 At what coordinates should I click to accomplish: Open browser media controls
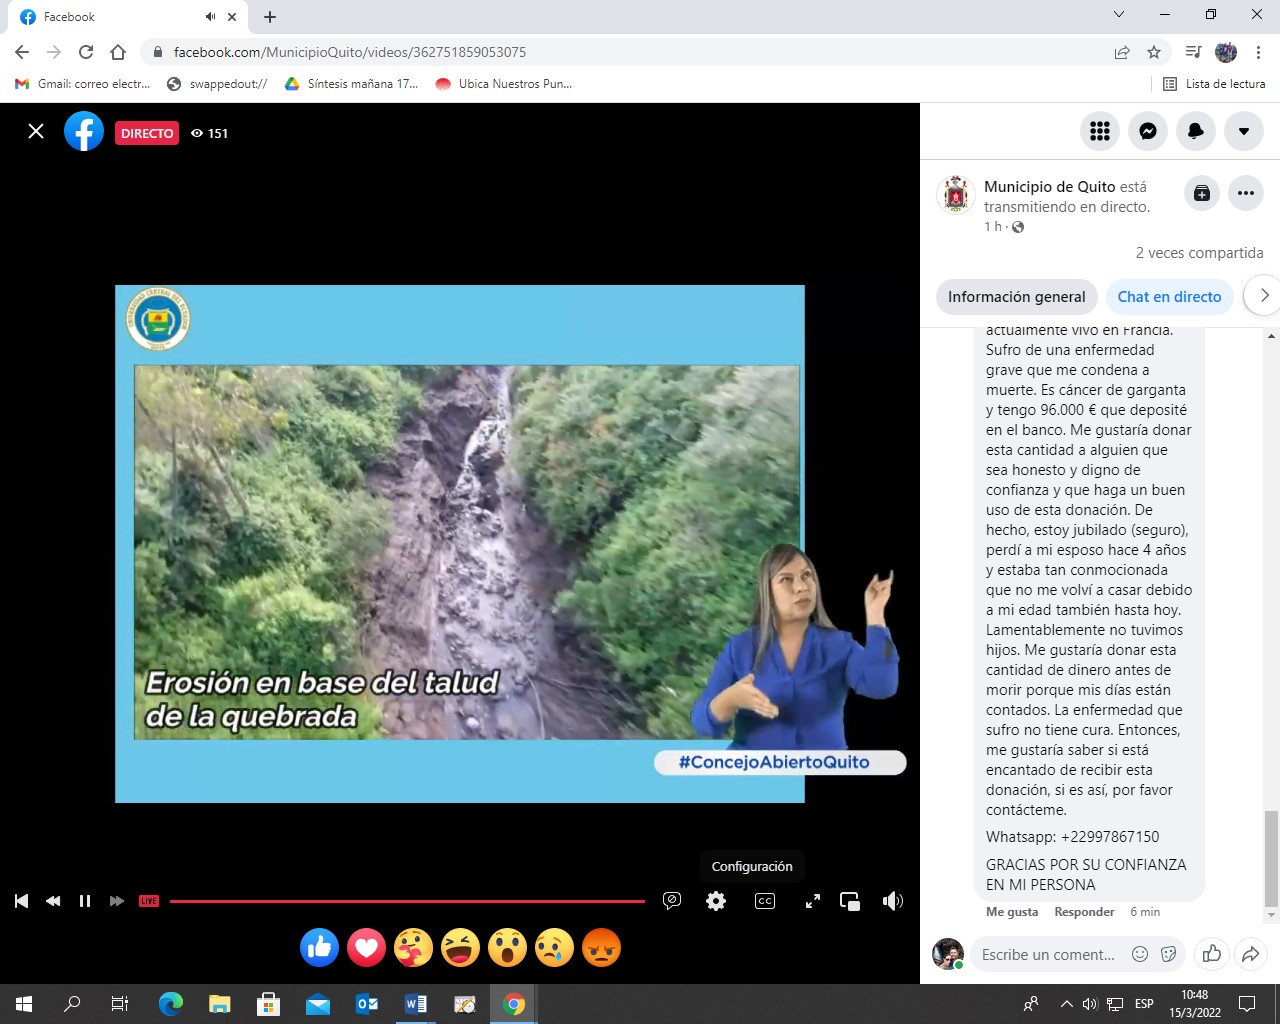coord(1193,52)
